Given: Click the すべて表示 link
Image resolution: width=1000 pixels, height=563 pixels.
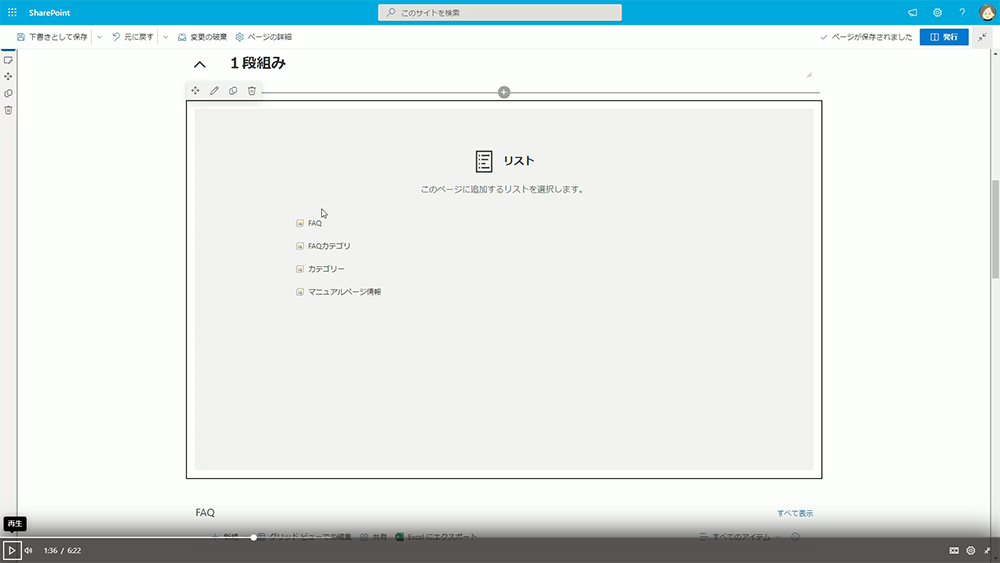Looking at the screenshot, I should coord(795,513).
